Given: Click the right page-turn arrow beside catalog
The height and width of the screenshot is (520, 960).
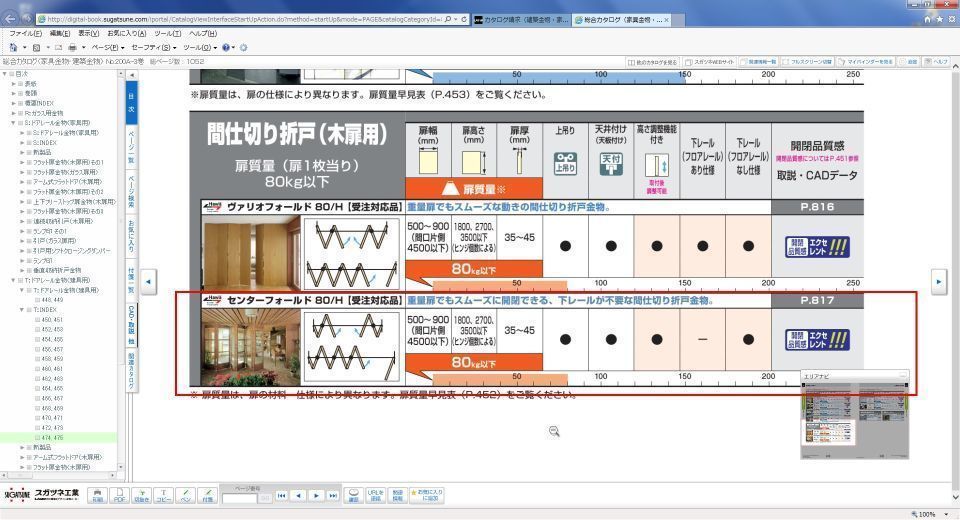Looking at the screenshot, I should [938, 283].
